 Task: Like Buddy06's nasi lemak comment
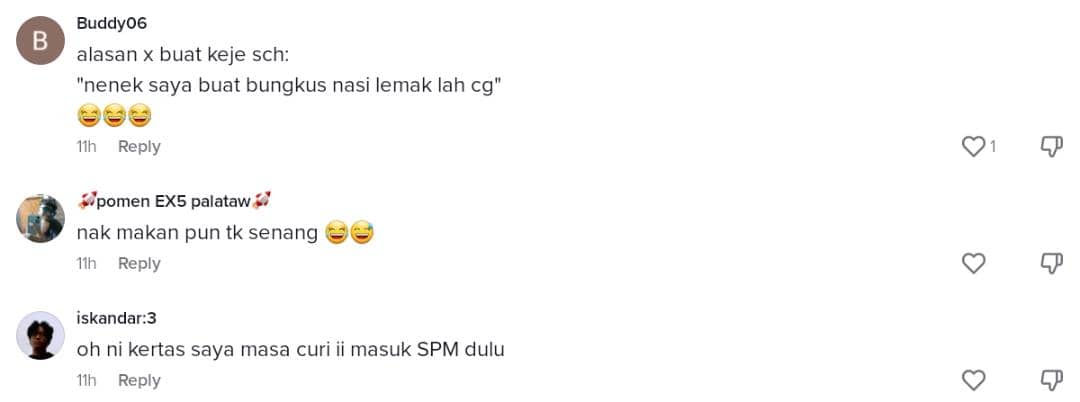coord(973,146)
